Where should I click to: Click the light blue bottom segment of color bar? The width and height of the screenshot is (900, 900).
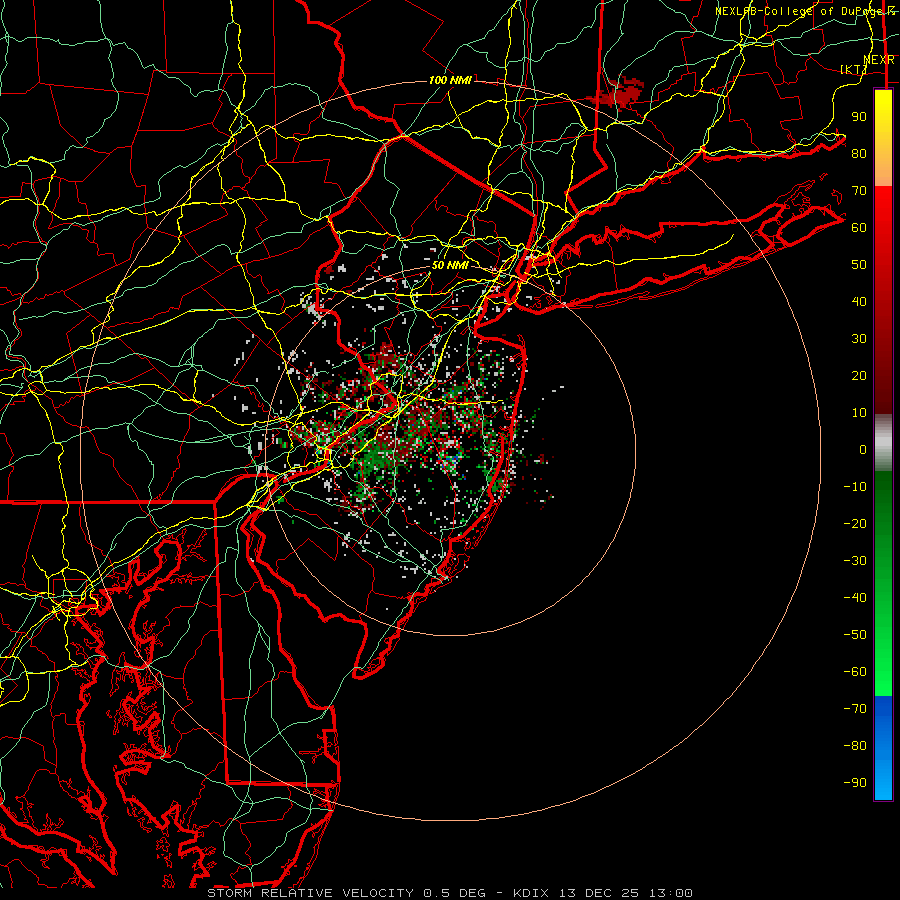[x=883, y=778]
